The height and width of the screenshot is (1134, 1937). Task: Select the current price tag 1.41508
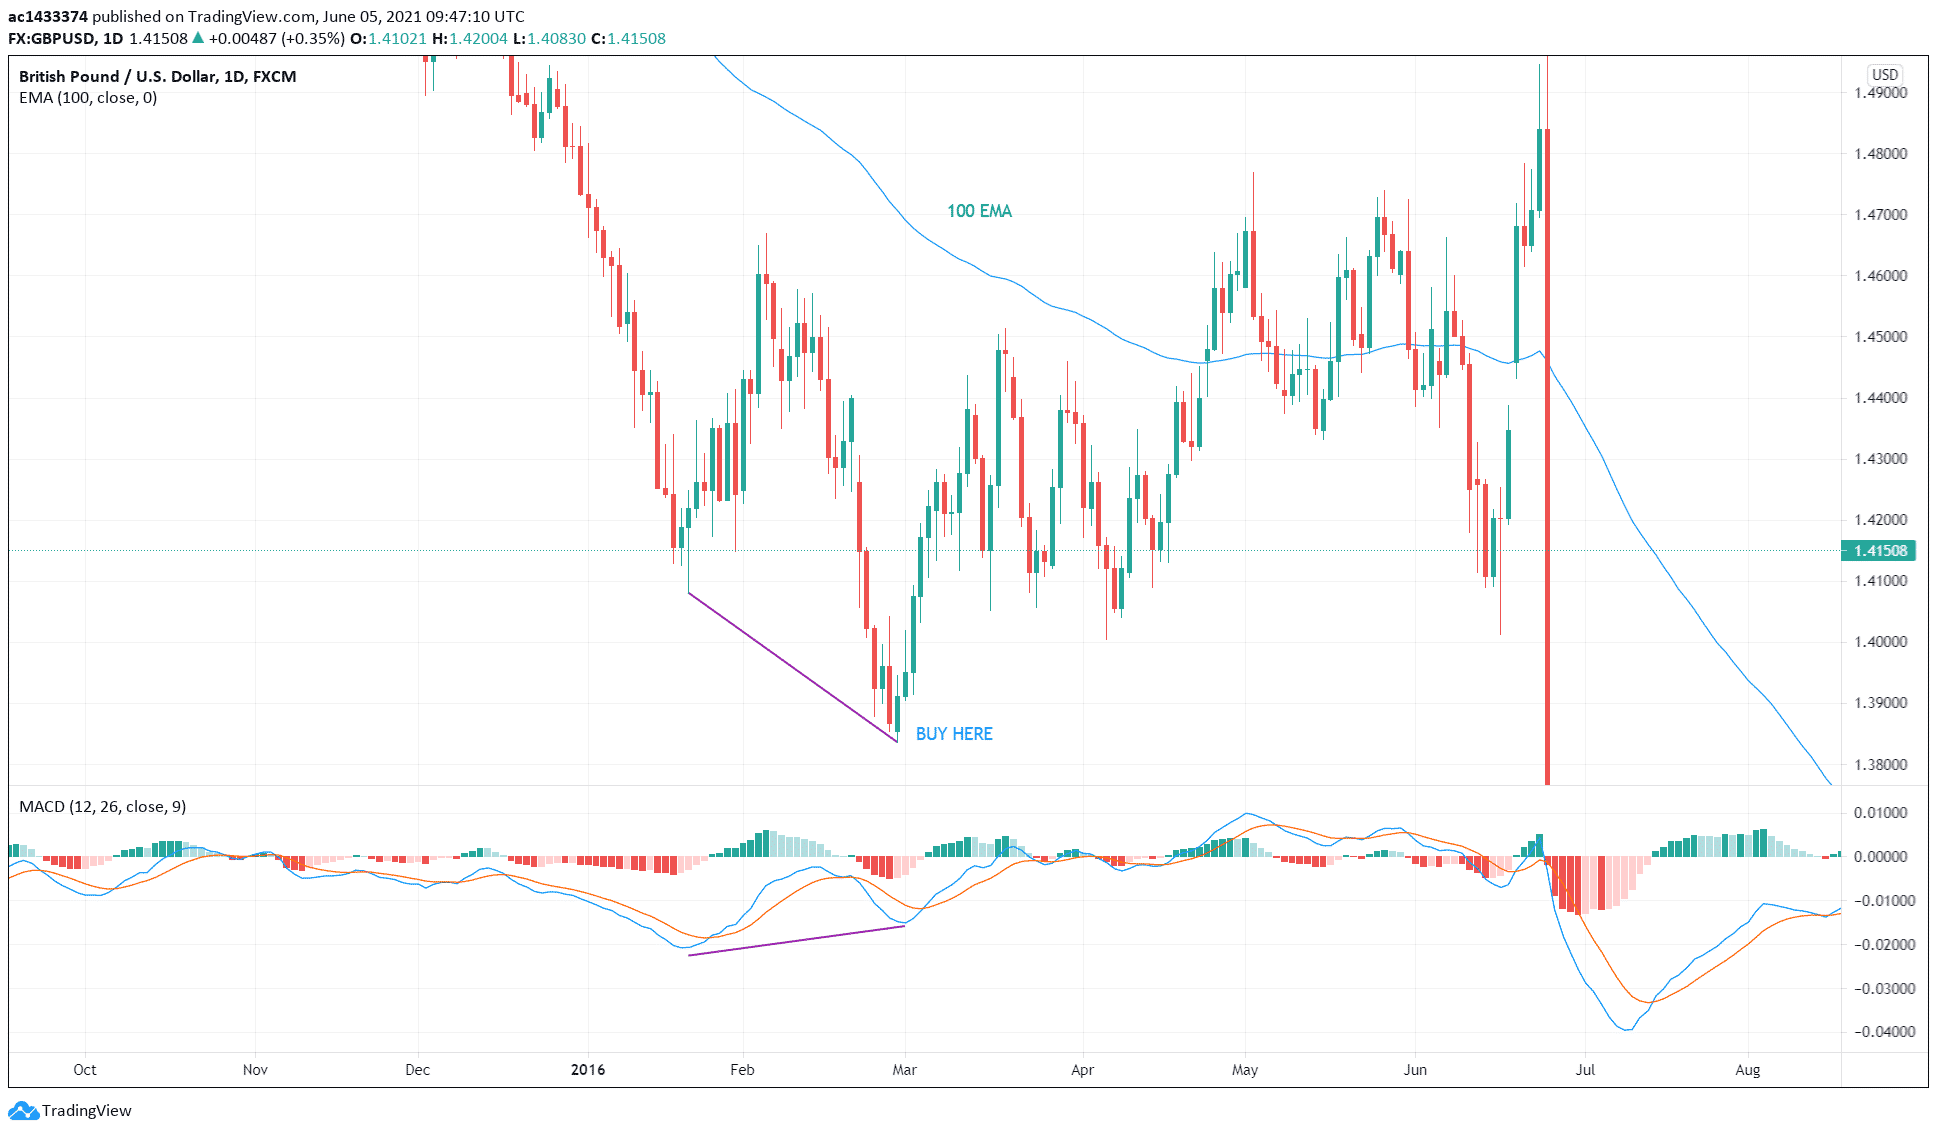click(1880, 551)
